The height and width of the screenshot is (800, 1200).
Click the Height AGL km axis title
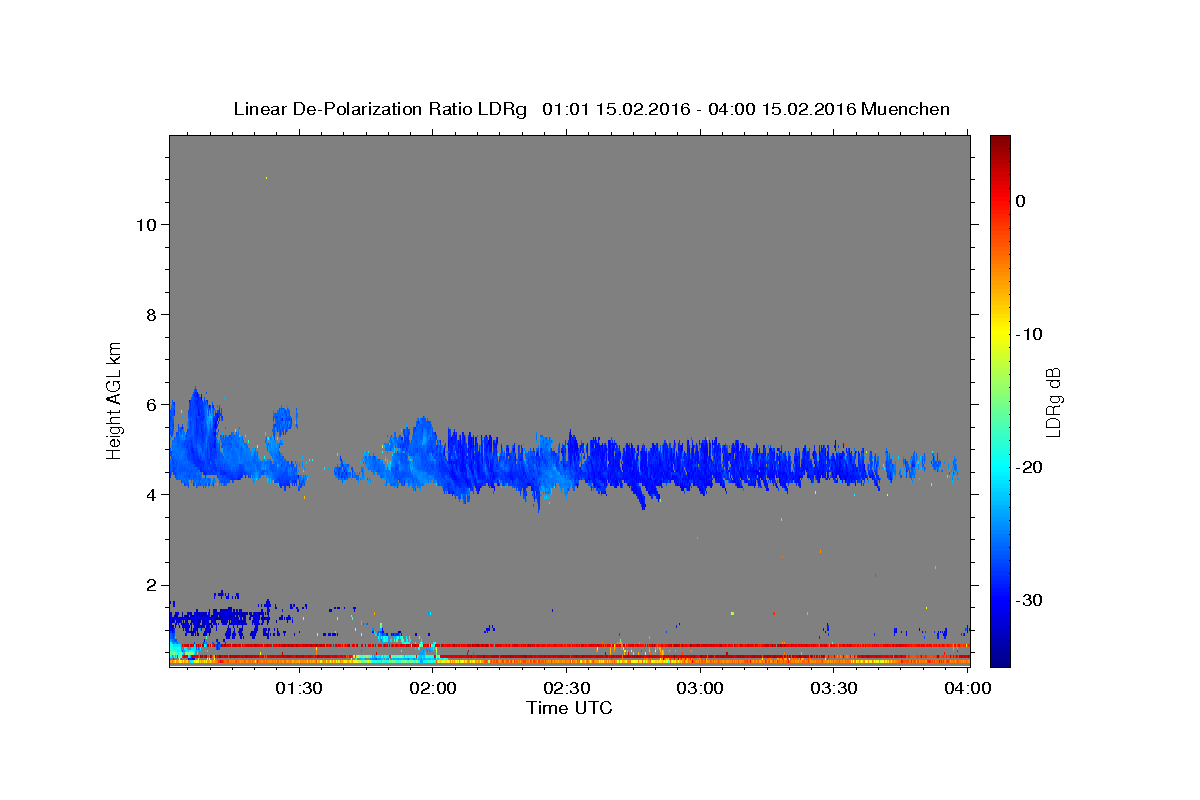point(115,400)
